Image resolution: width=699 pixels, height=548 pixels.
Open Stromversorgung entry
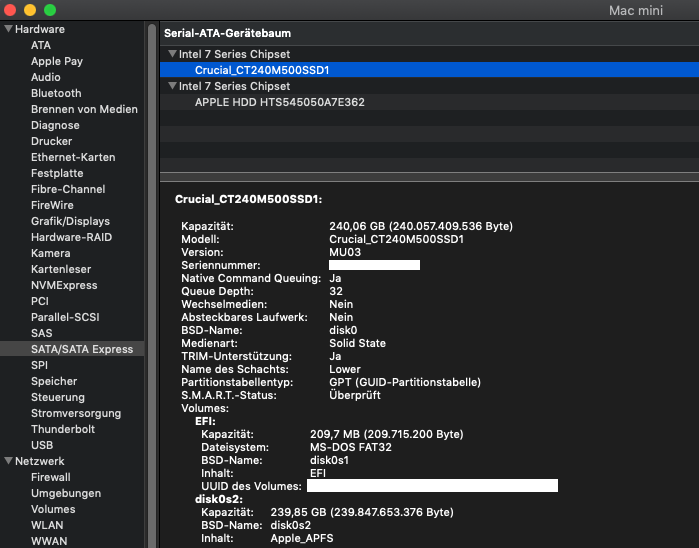coord(76,413)
